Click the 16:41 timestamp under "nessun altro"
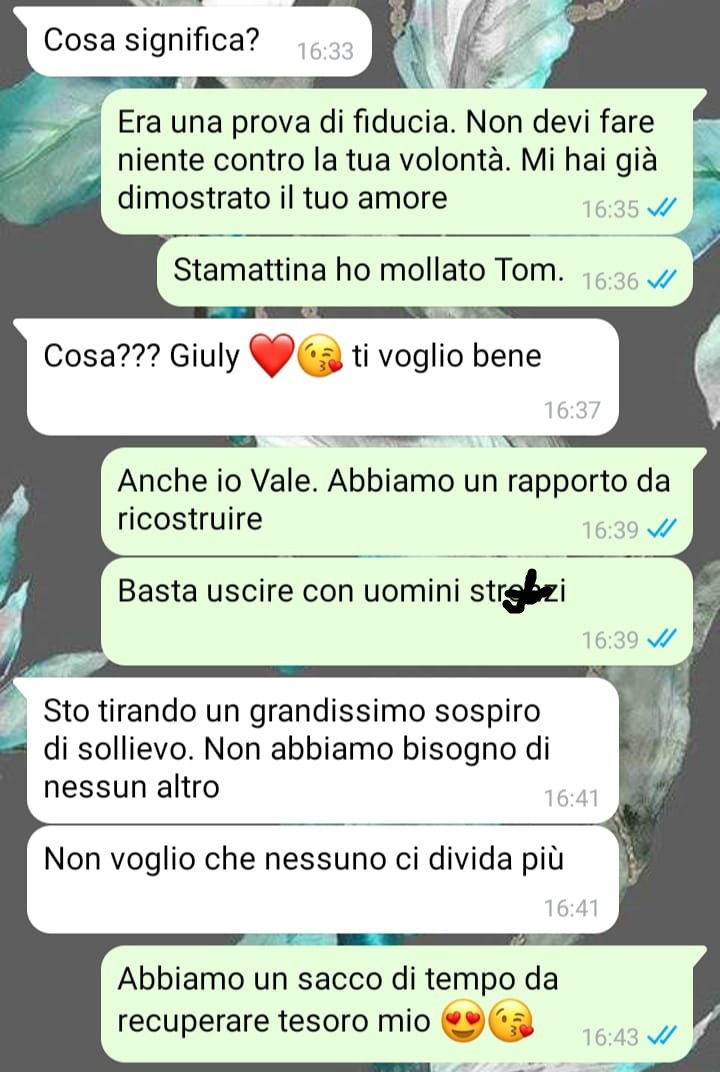This screenshot has width=720, height=1072. click(x=572, y=798)
